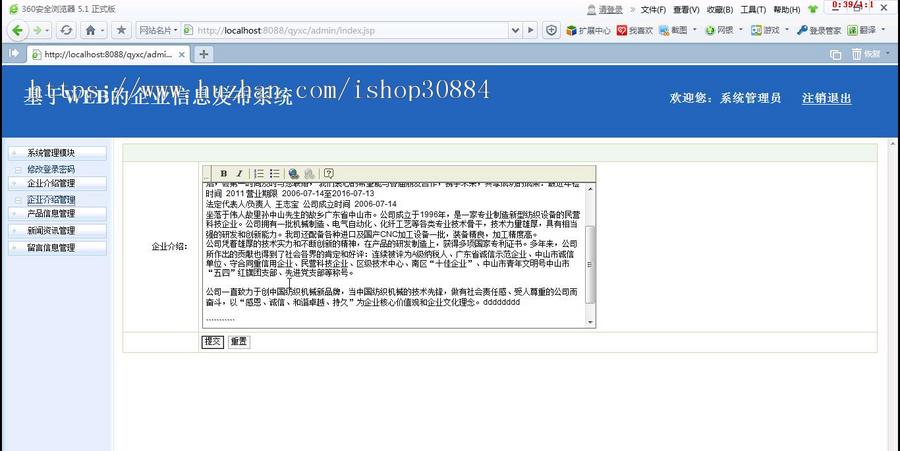This screenshot has width=900, height=451.
Task: Insert bulleted list in the editor
Action: tap(274, 173)
